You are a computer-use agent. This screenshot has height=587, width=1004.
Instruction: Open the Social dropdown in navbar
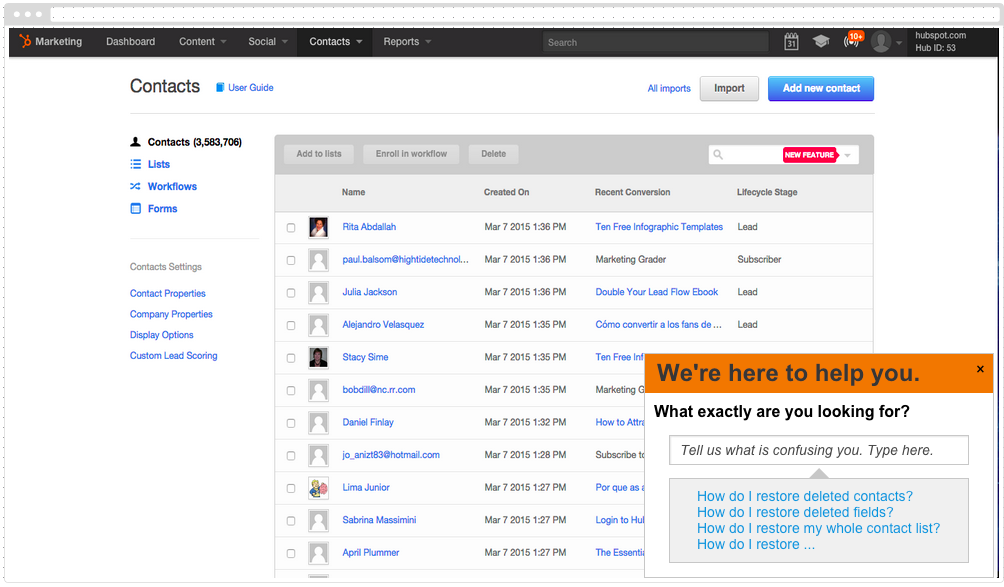267,42
